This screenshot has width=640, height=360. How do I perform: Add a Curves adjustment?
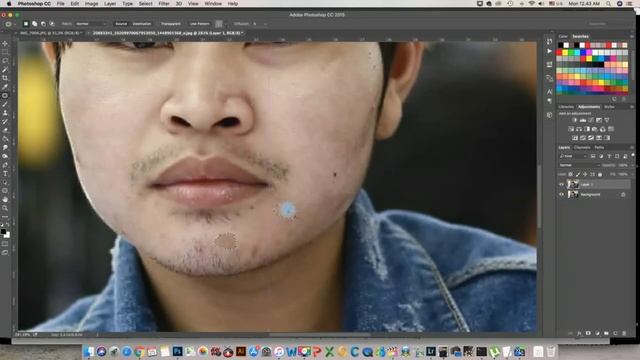591,120
